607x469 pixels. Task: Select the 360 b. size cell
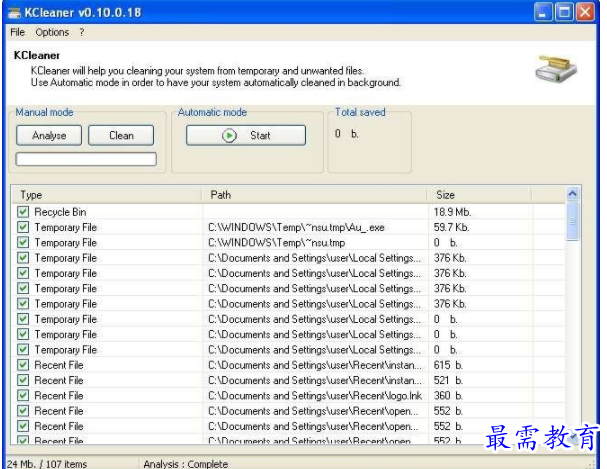(448, 395)
